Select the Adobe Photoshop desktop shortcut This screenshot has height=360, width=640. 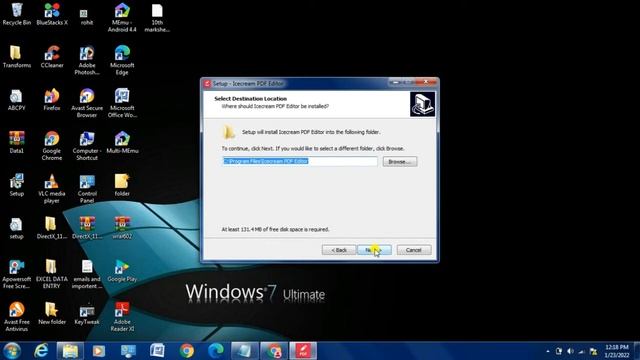pos(87,60)
